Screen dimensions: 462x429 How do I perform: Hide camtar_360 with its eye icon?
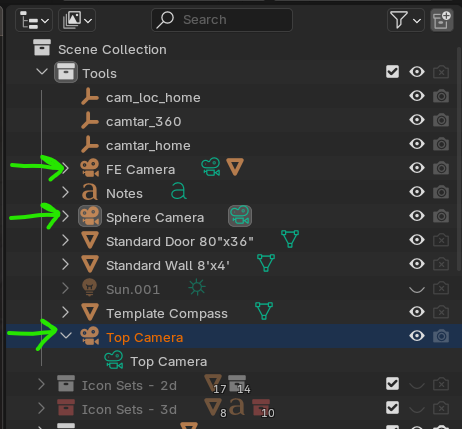[x=417, y=120]
